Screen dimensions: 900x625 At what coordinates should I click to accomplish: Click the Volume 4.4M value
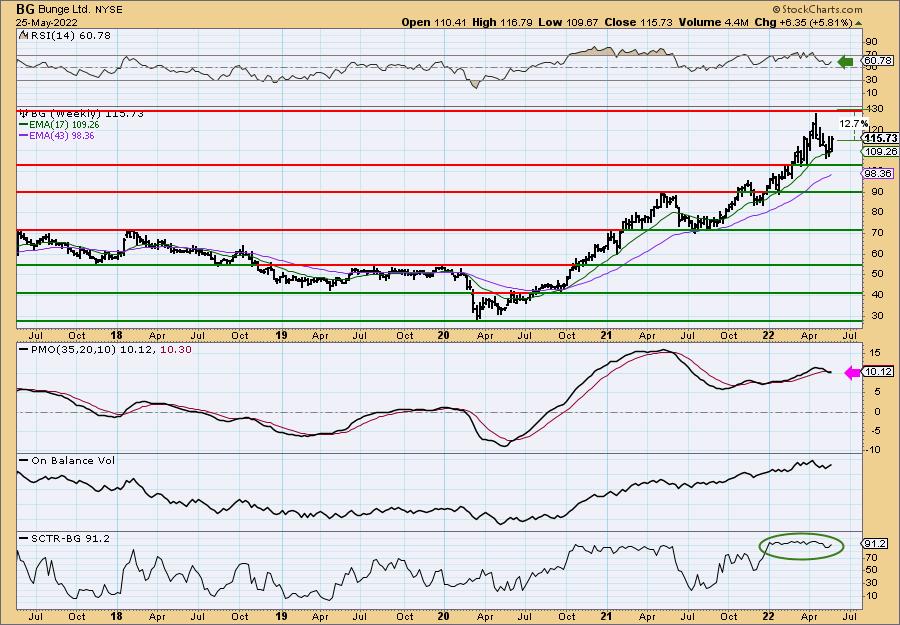tap(713, 22)
